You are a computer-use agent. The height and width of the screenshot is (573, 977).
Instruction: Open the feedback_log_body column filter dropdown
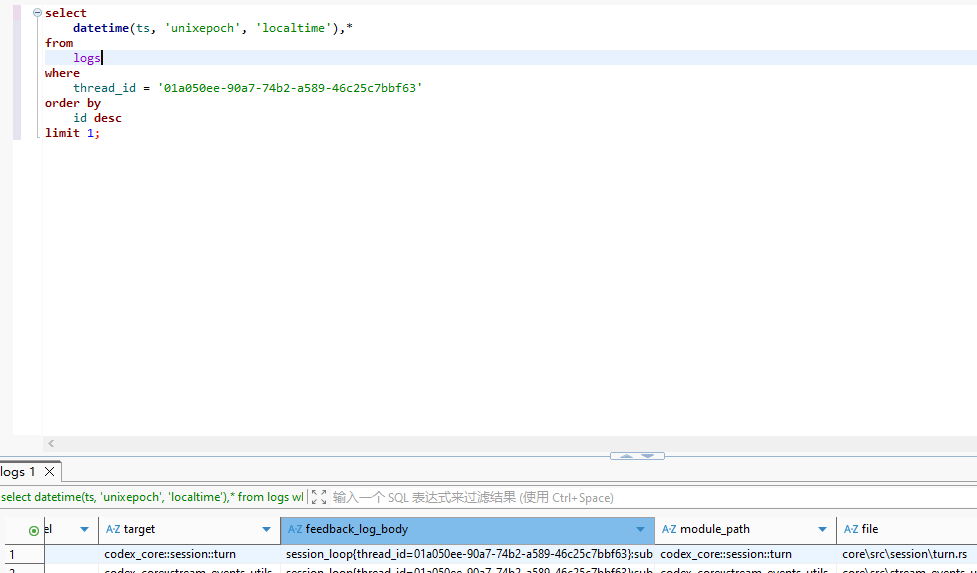pyautogui.click(x=641, y=529)
